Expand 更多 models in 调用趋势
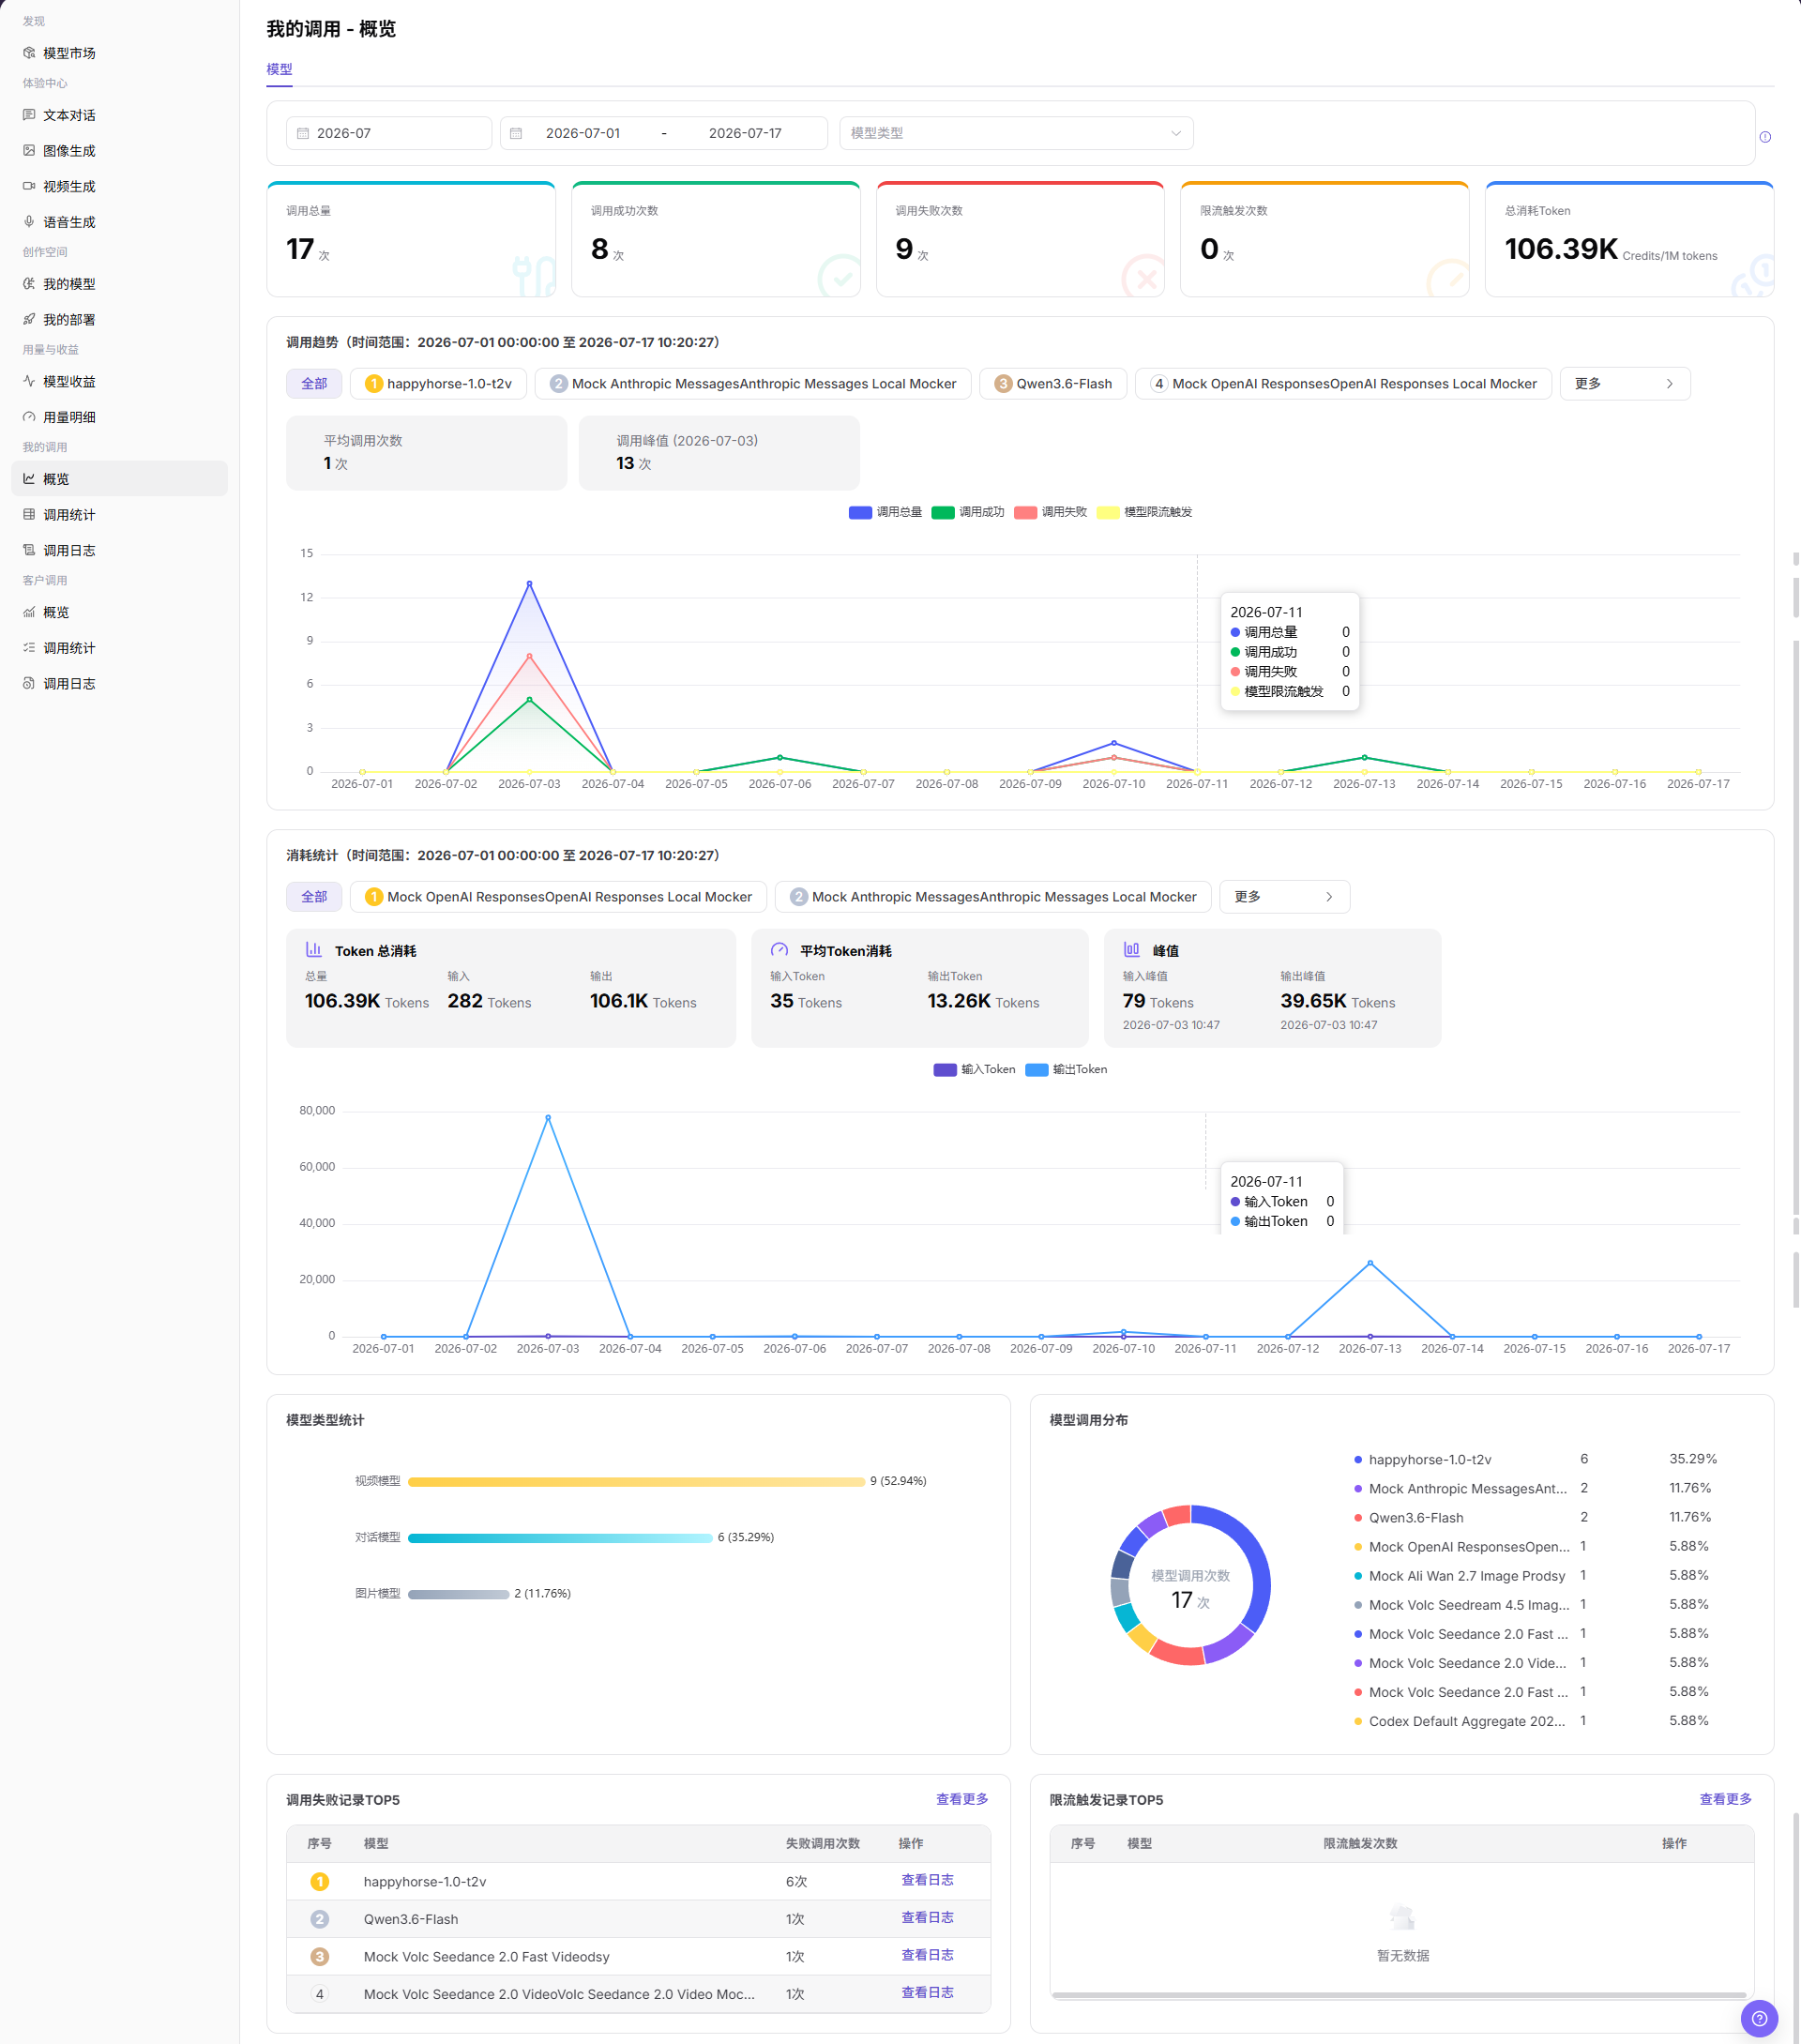The image size is (1801, 2044). point(1625,384)
